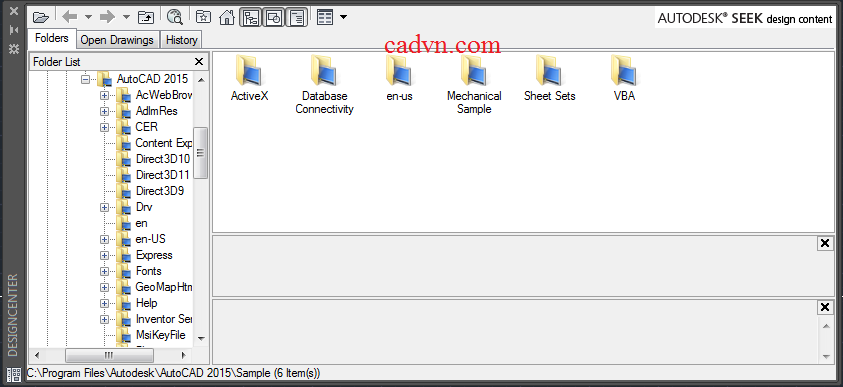Open the Database Connectivity folder icon

(324, 71)
